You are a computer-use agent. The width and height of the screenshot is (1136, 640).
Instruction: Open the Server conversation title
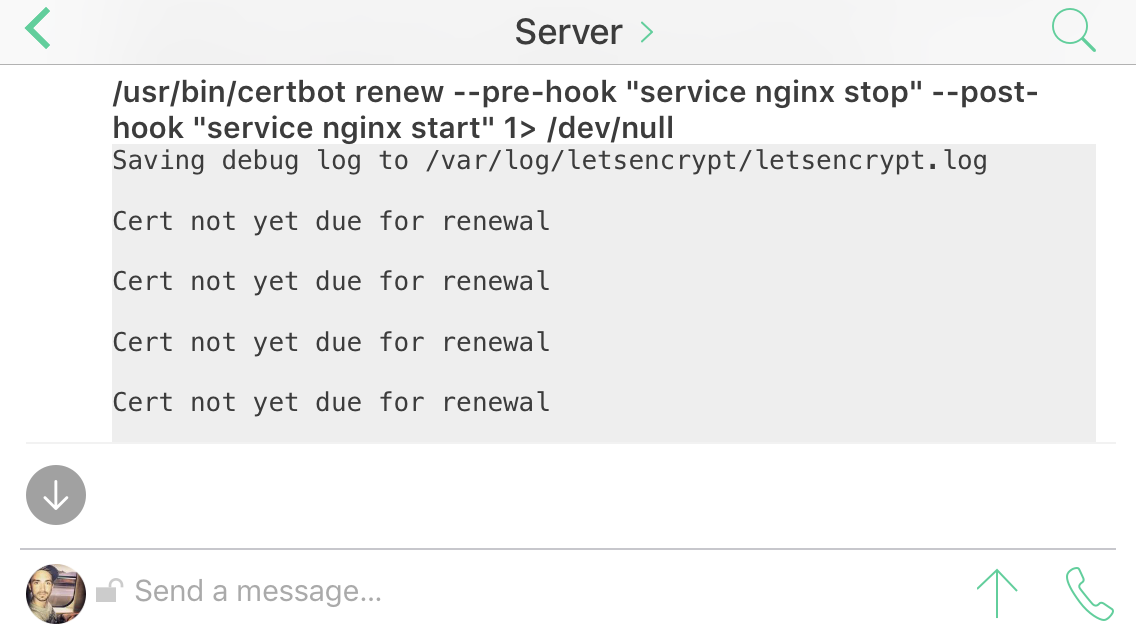click(x=568, y=32)
